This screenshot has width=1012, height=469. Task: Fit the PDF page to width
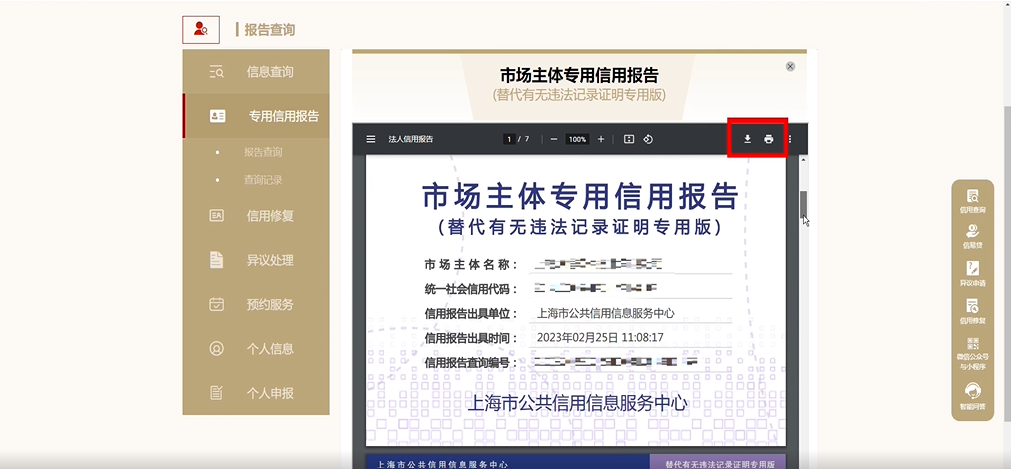pyautogui.click(x=629, y=139)
